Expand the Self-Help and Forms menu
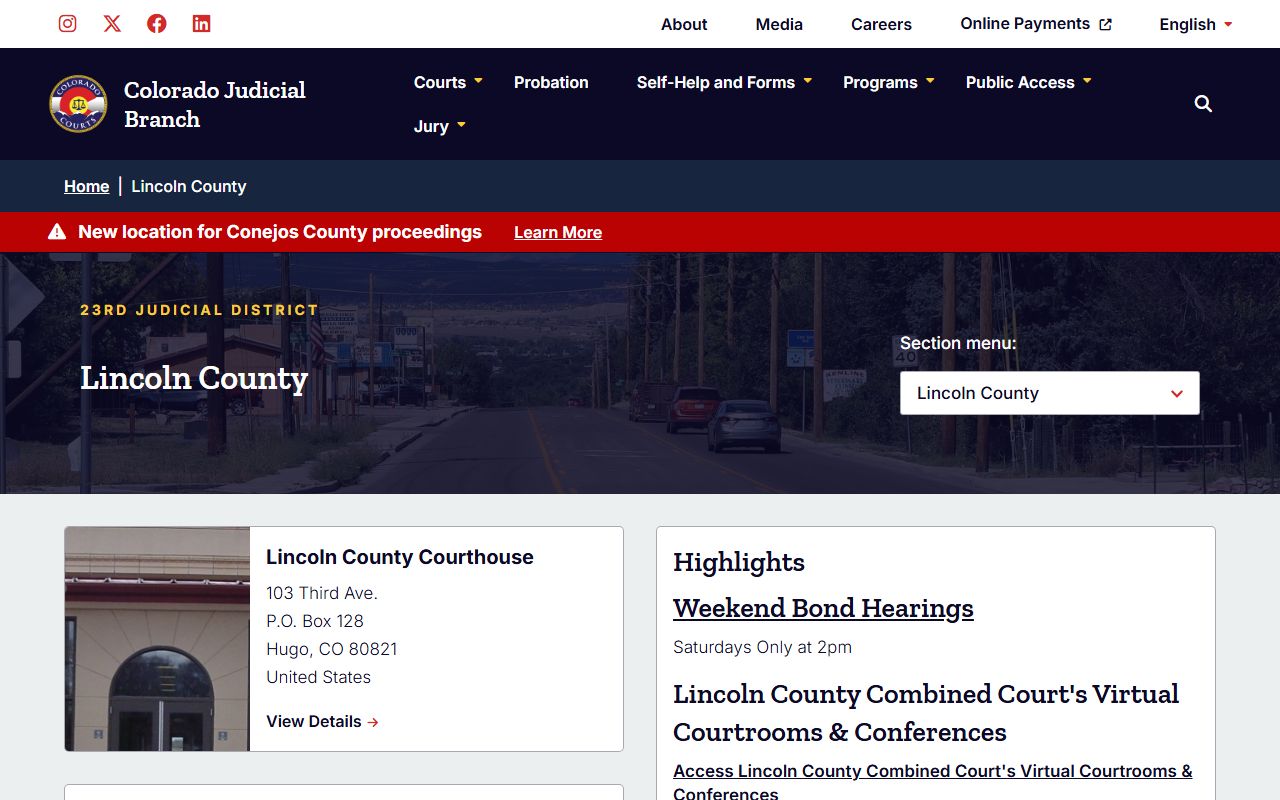Viewport: 1280px width, 800px height. pyautogui.click(x=724, y=82)
